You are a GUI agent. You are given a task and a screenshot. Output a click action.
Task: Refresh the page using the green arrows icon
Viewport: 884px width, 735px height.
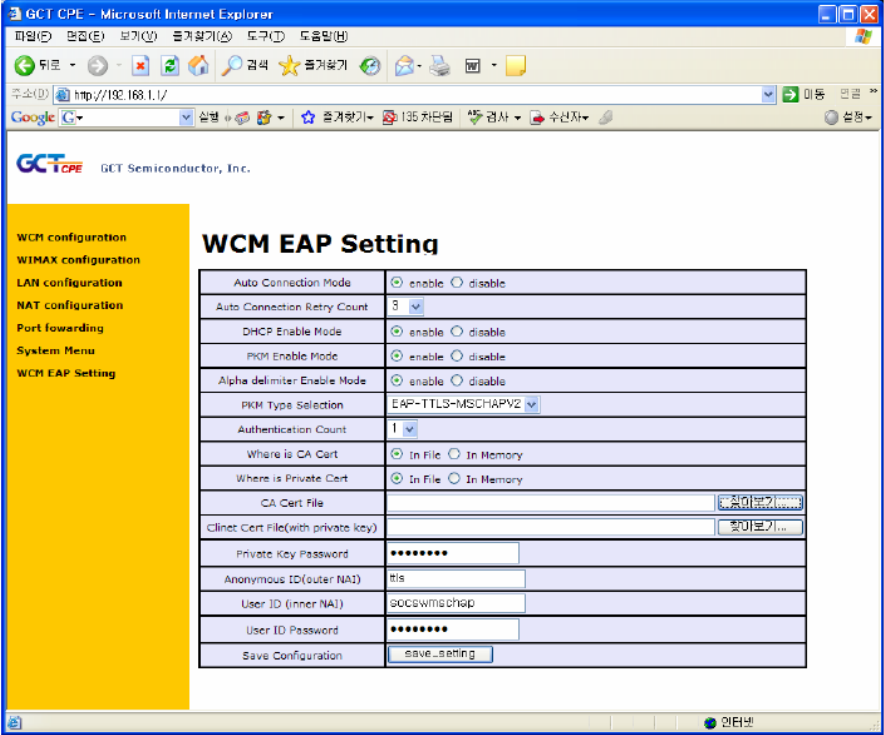coord(170,66)
